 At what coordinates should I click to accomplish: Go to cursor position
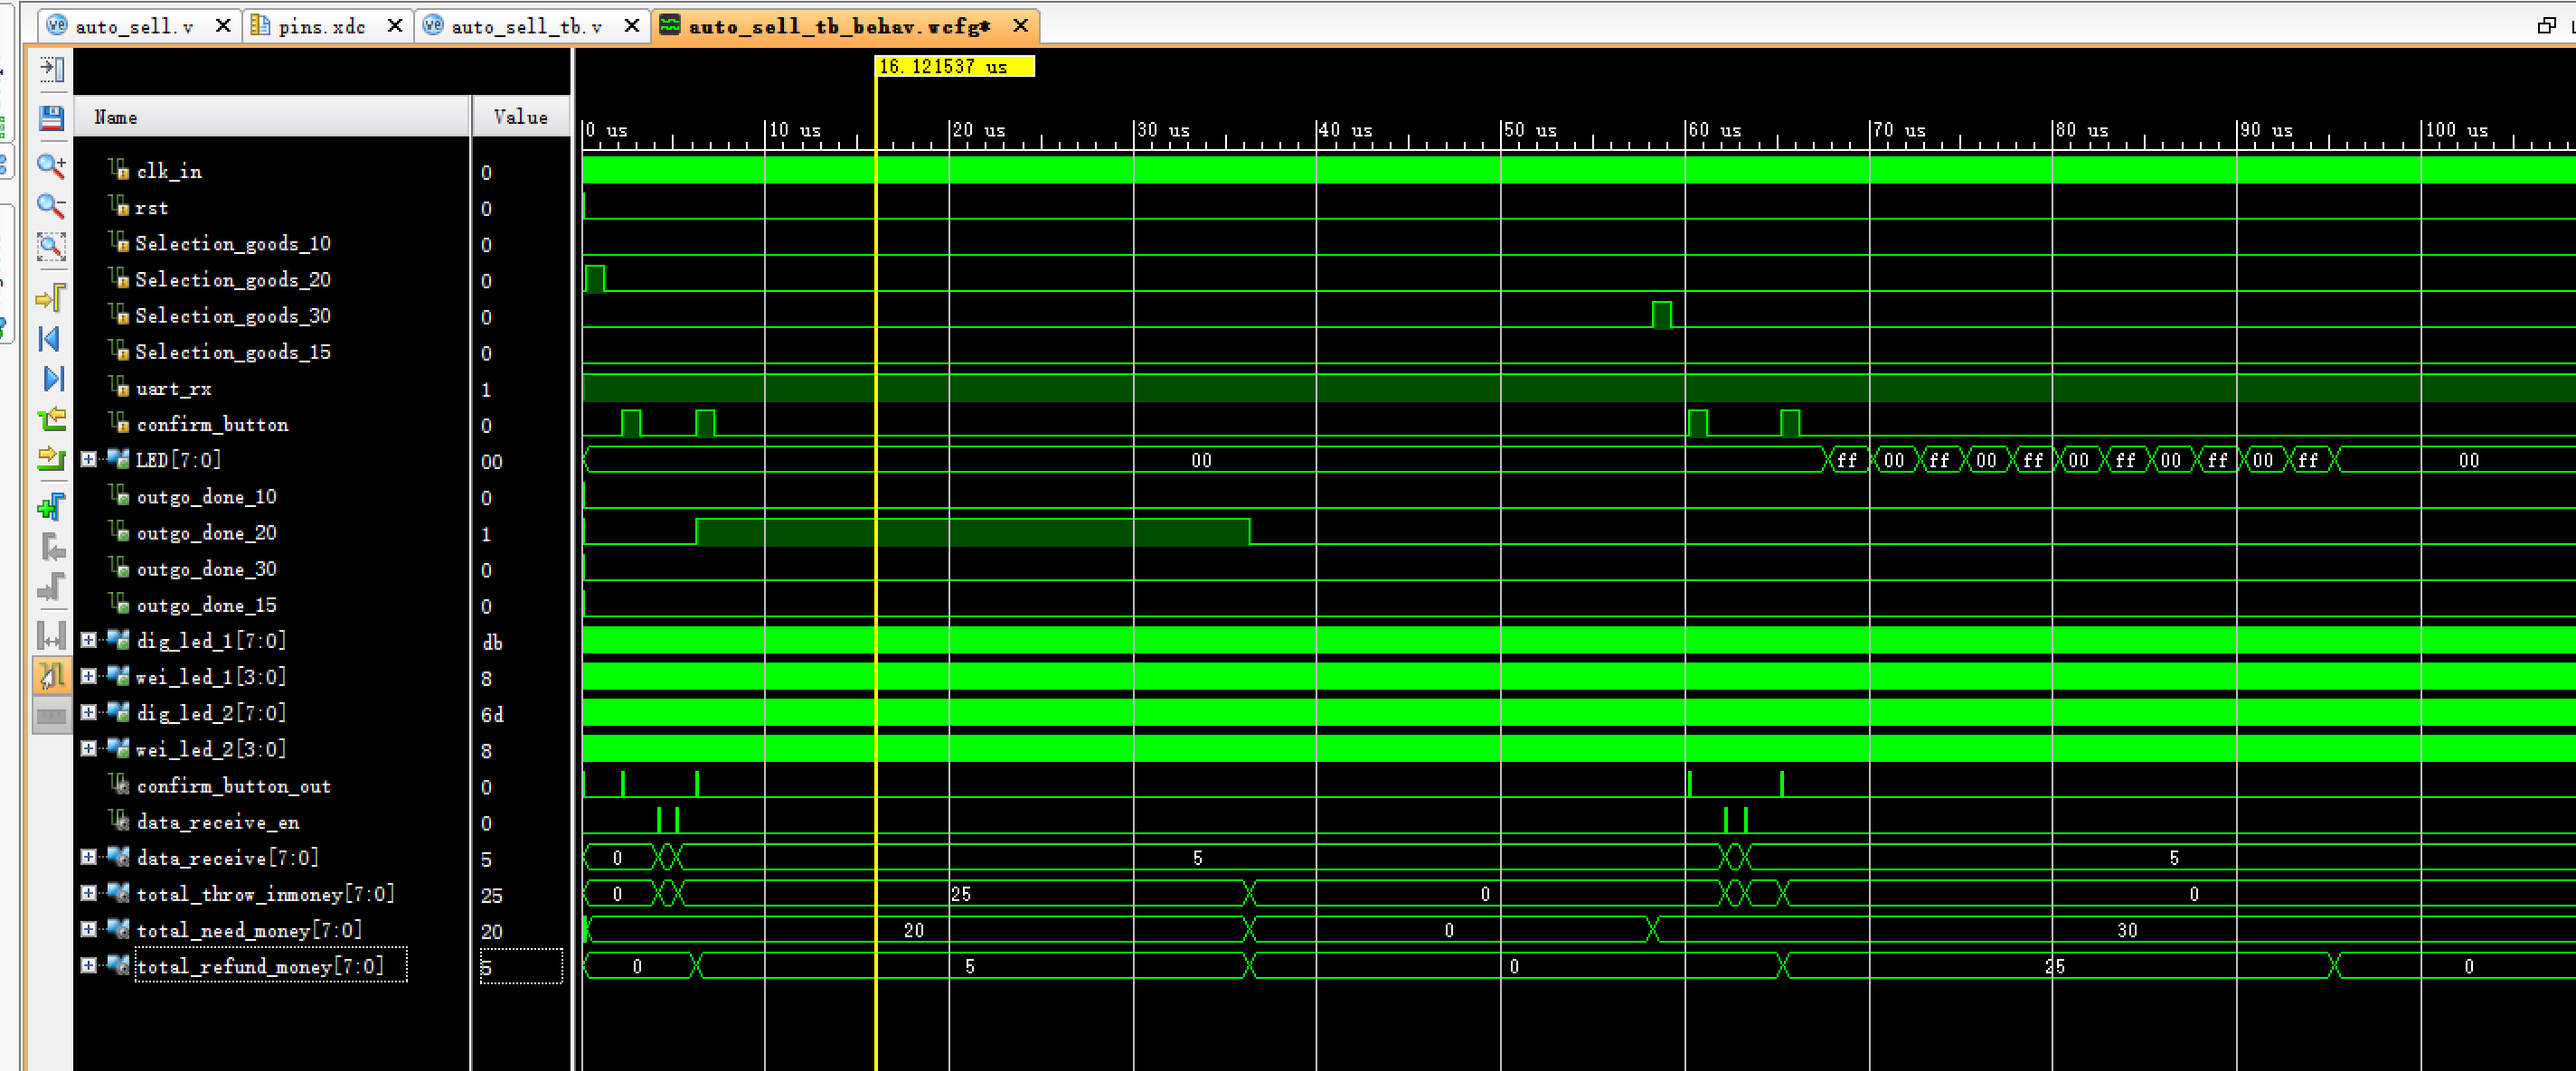(x=51, y=297)
